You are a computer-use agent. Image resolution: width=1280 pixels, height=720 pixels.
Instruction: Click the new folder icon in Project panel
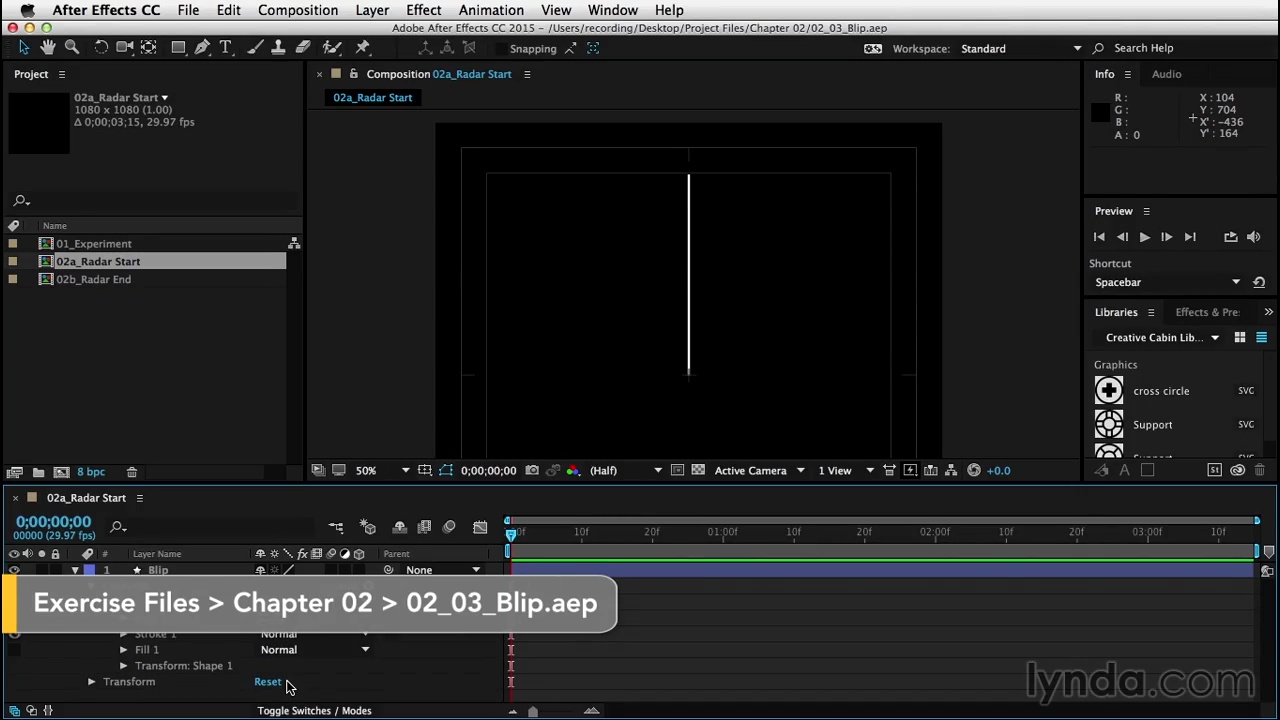click(x=38, y=472)
